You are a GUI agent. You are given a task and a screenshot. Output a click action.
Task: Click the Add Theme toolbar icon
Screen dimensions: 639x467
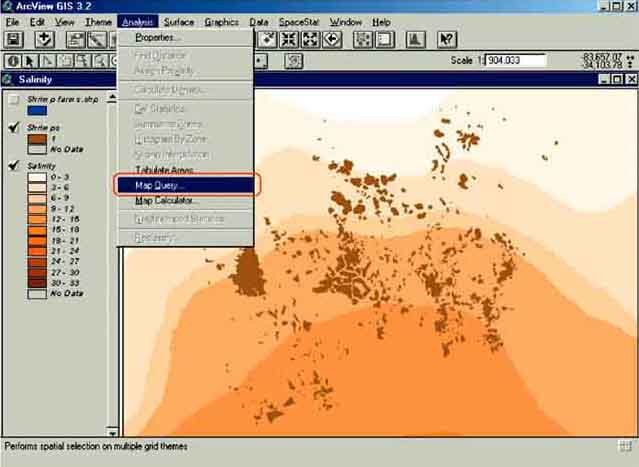45,40
